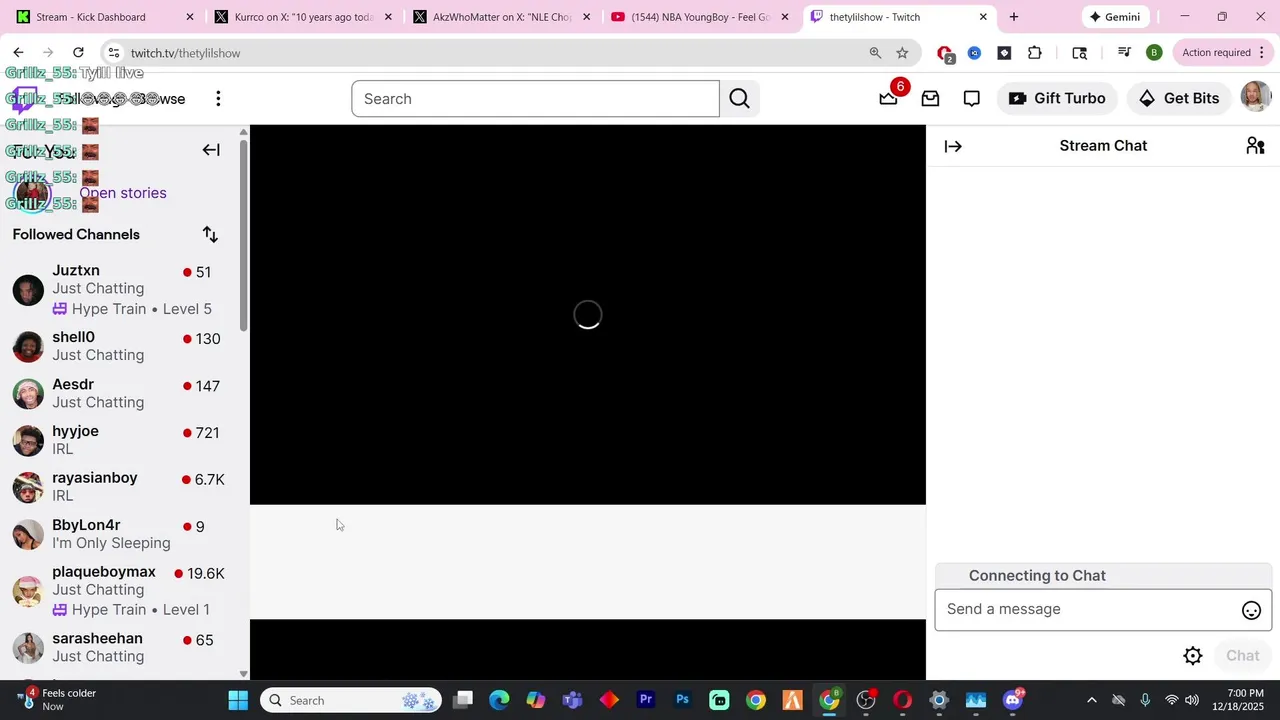Viewport: 1280px width, 720px height.
Task: Open shell0 channel in followed list
Action: [x=120, y=346]
